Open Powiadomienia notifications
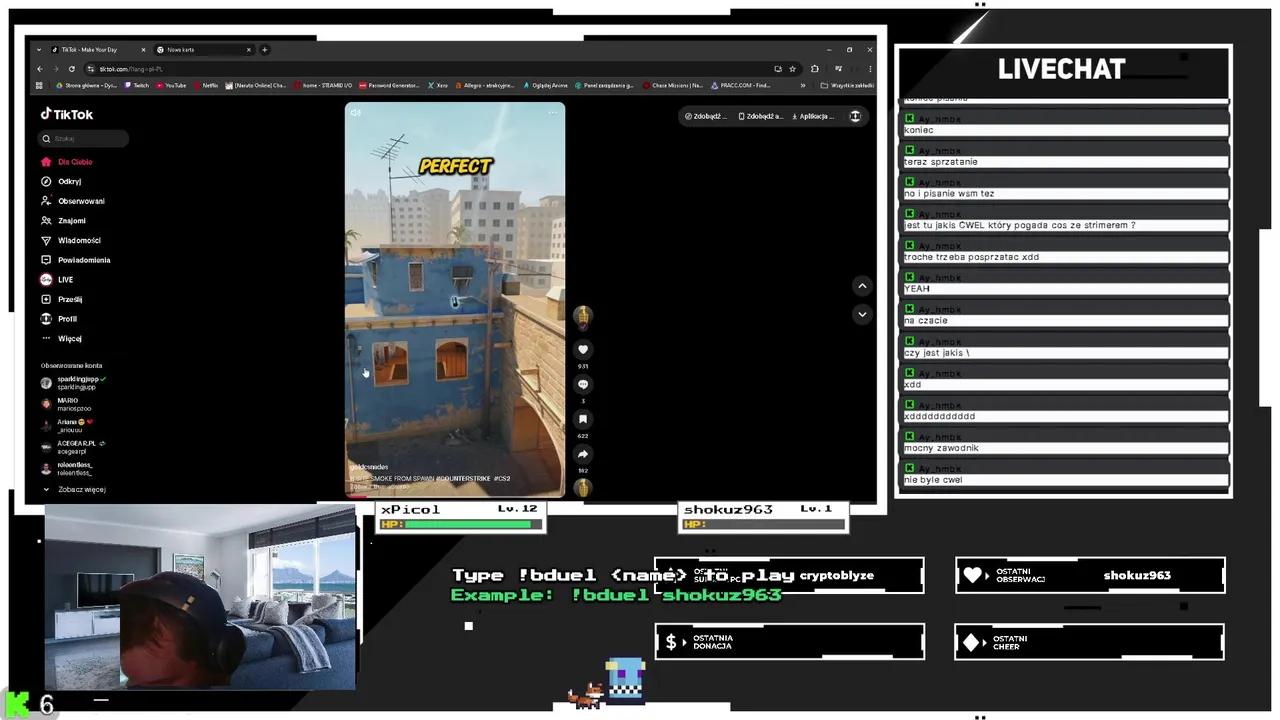 coord(76,260)
